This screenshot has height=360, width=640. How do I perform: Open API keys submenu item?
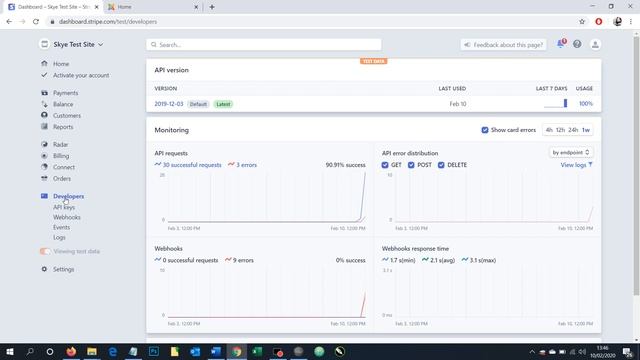[x=64, y=207]
